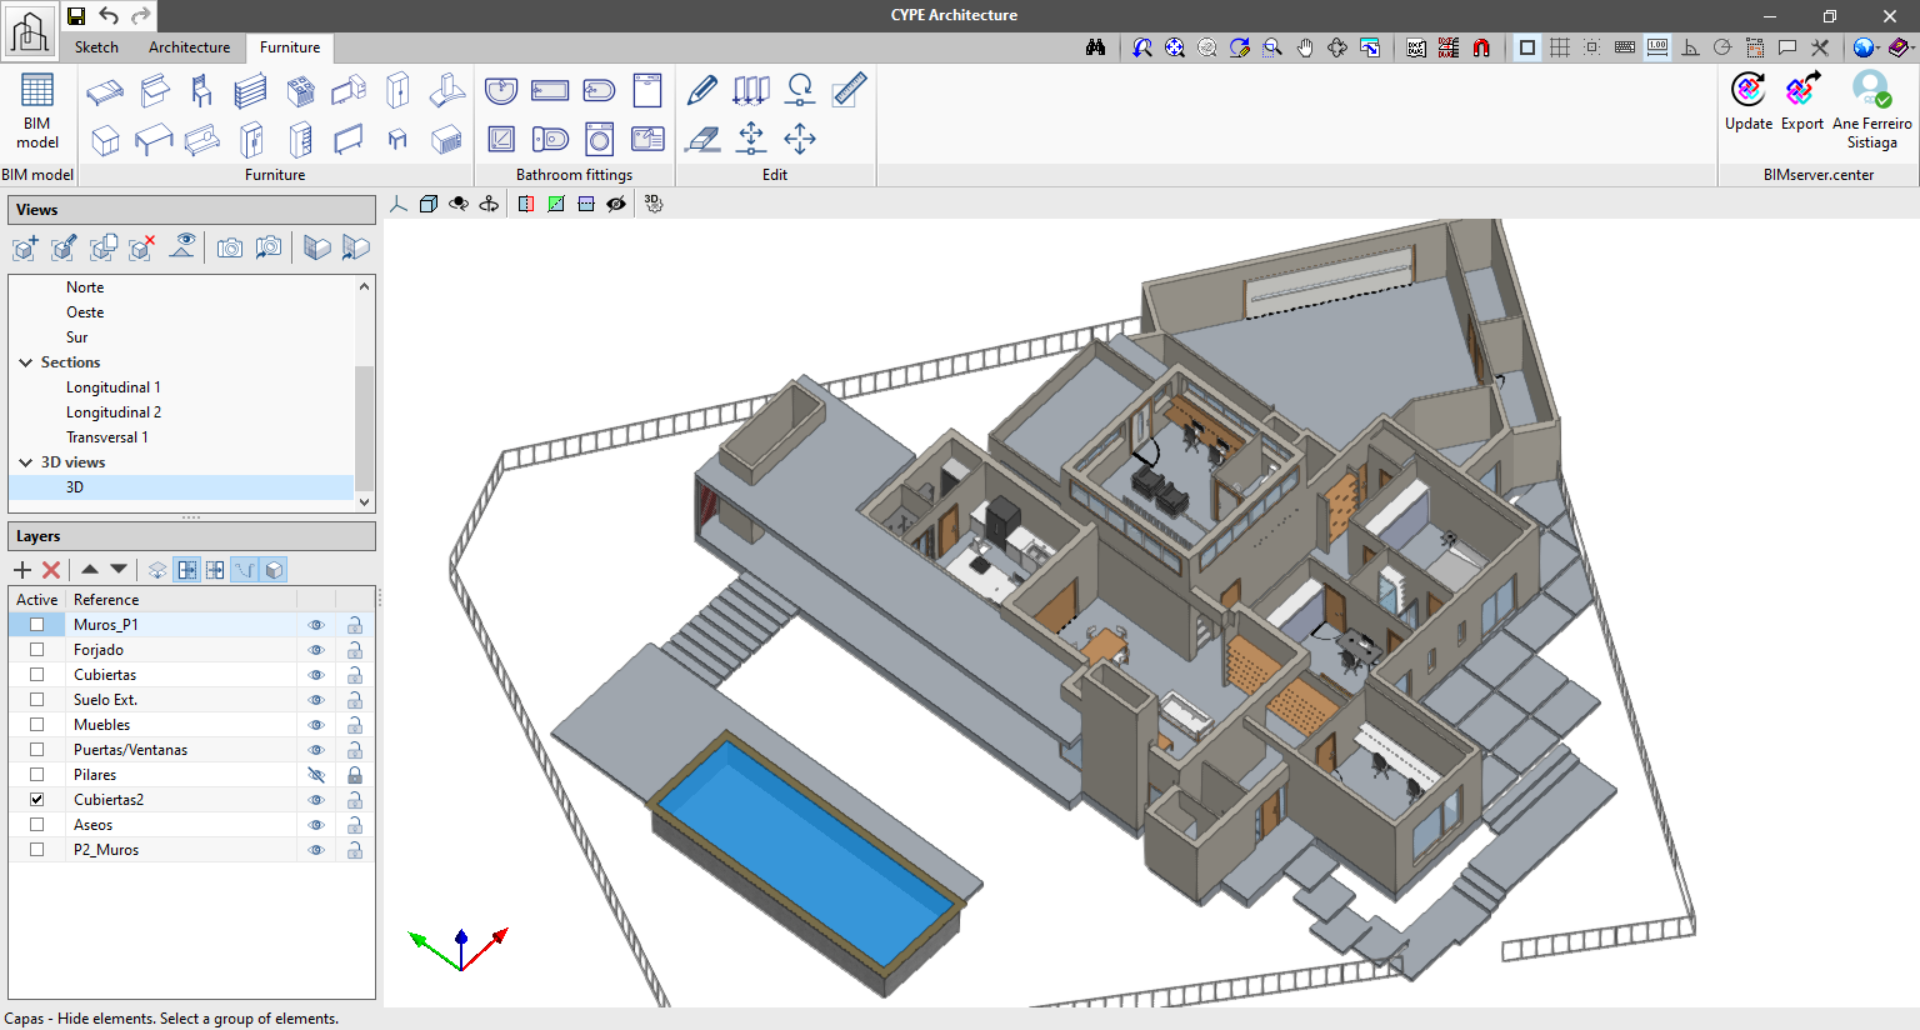Select the pencil Edit tool
Screen dimensions: 1920x1030
click(x=702, y=91)
